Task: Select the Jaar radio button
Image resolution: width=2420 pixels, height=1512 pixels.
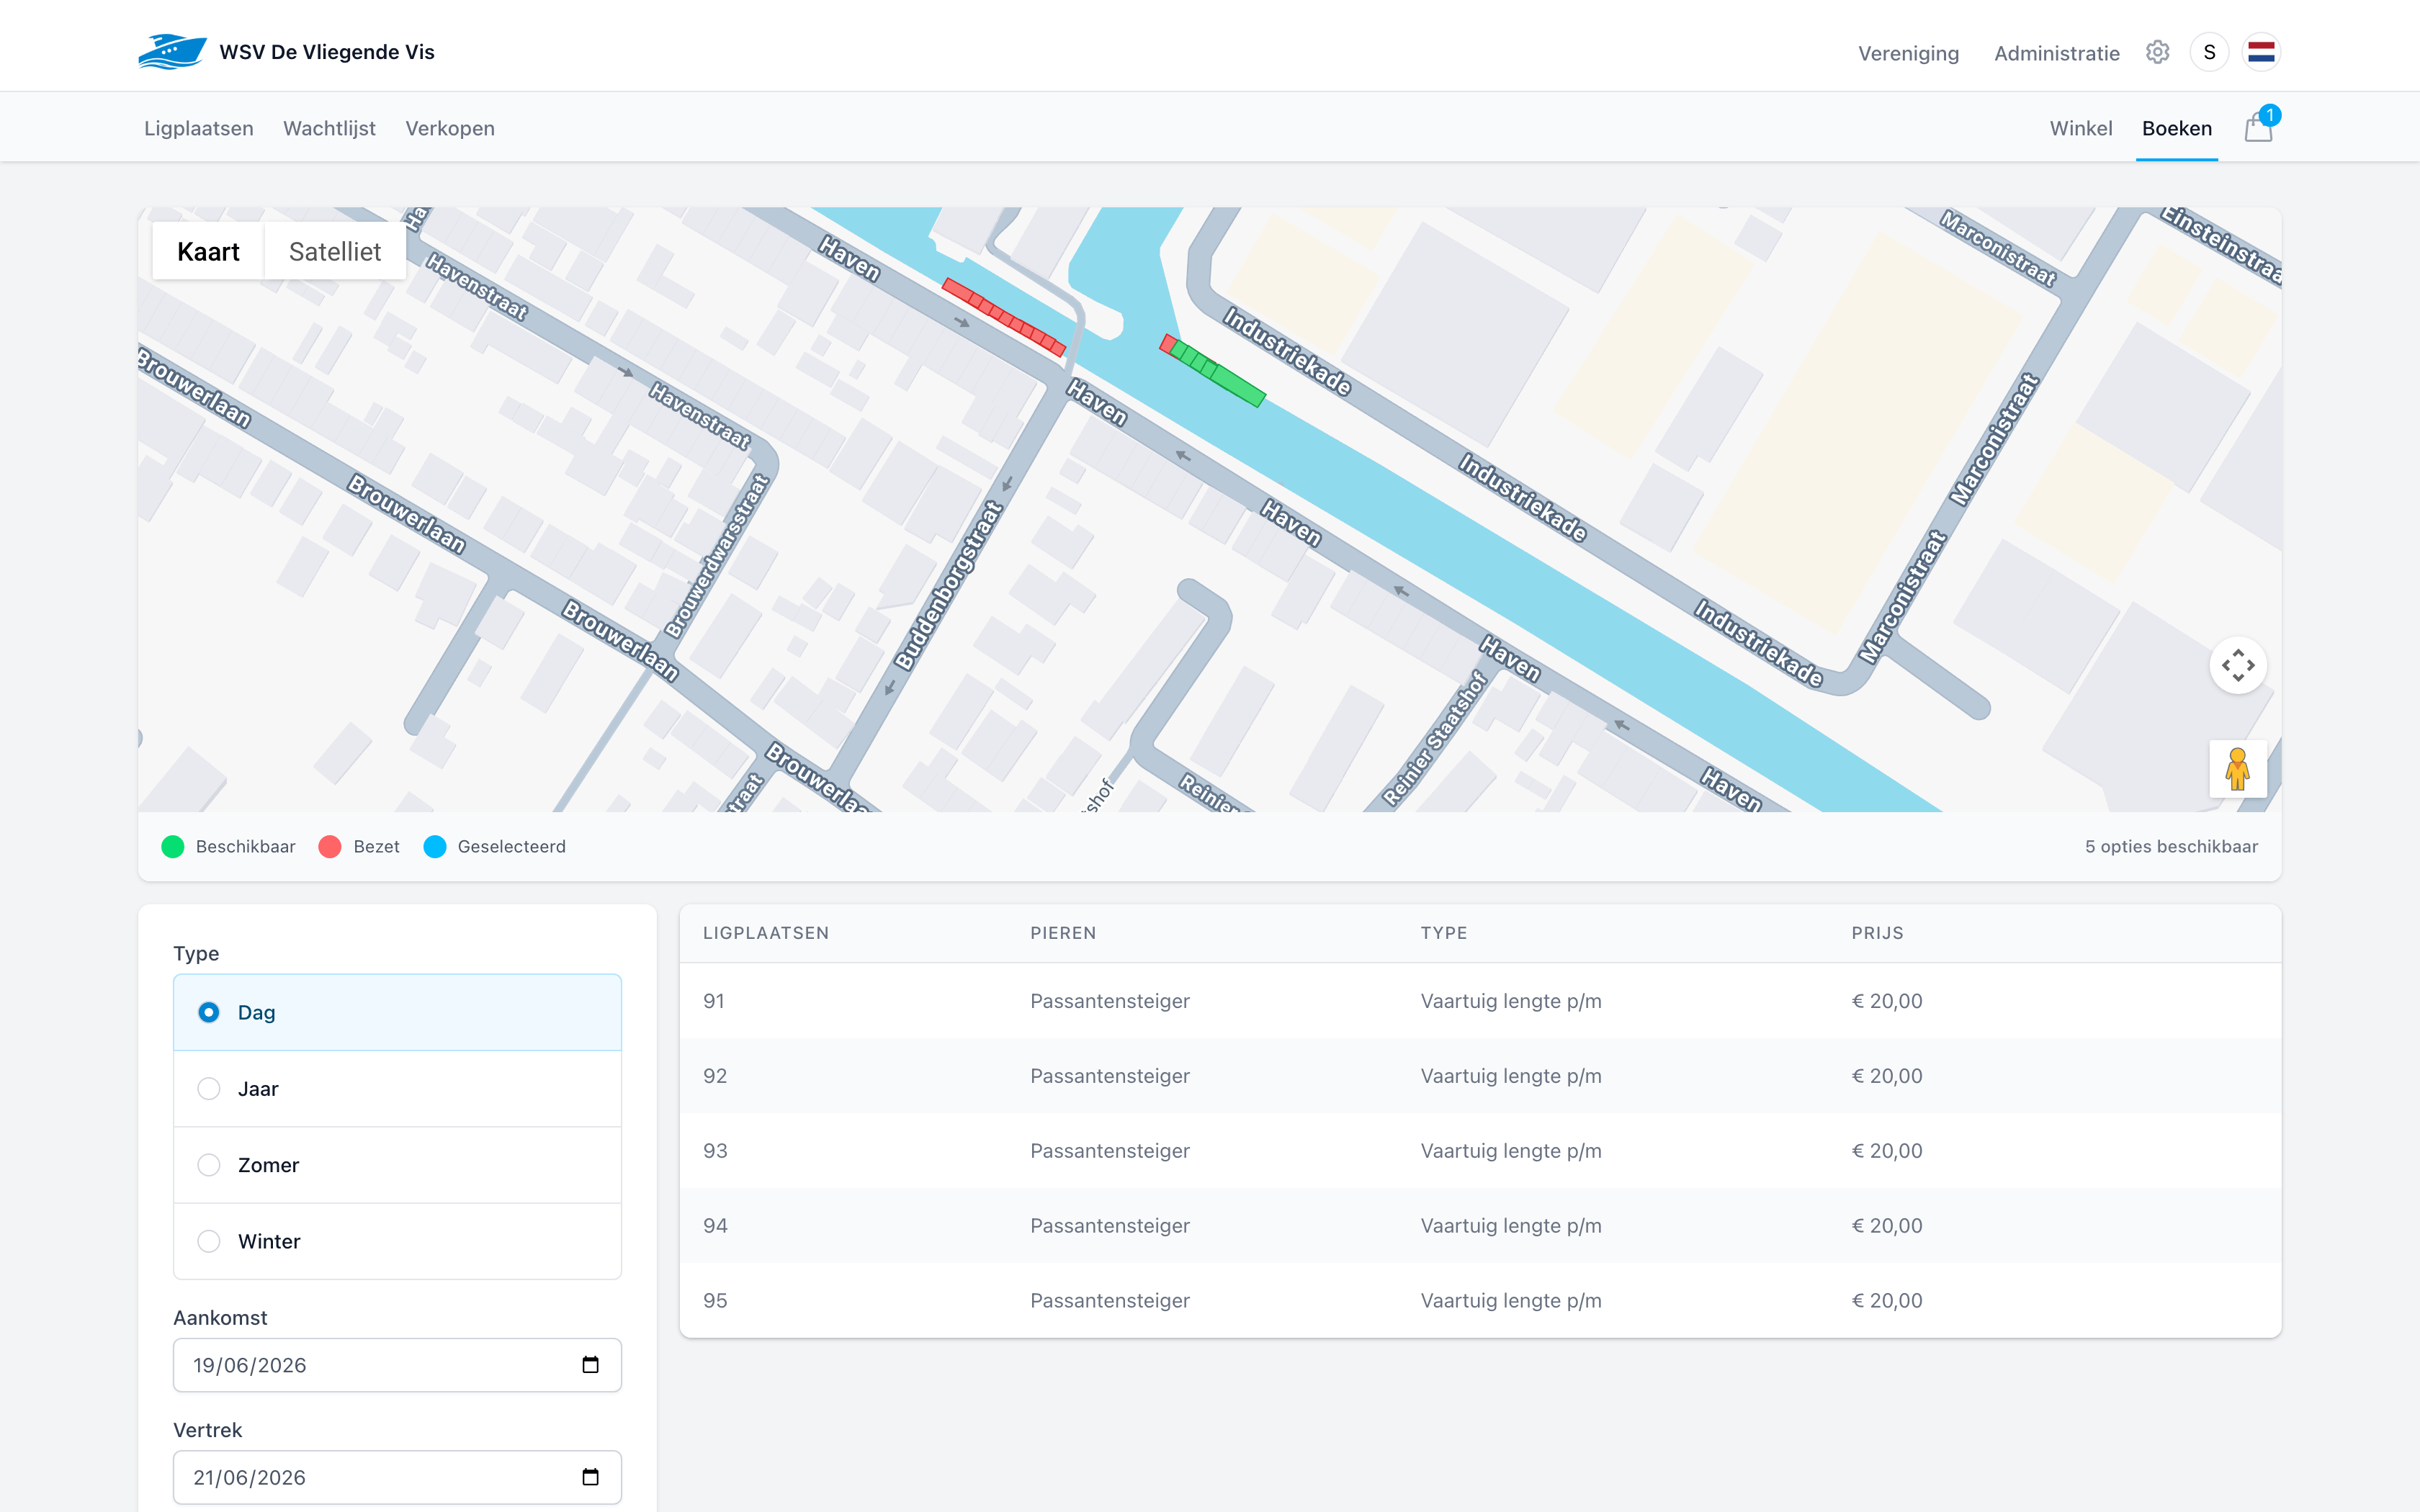Action: pos(209,1089)
